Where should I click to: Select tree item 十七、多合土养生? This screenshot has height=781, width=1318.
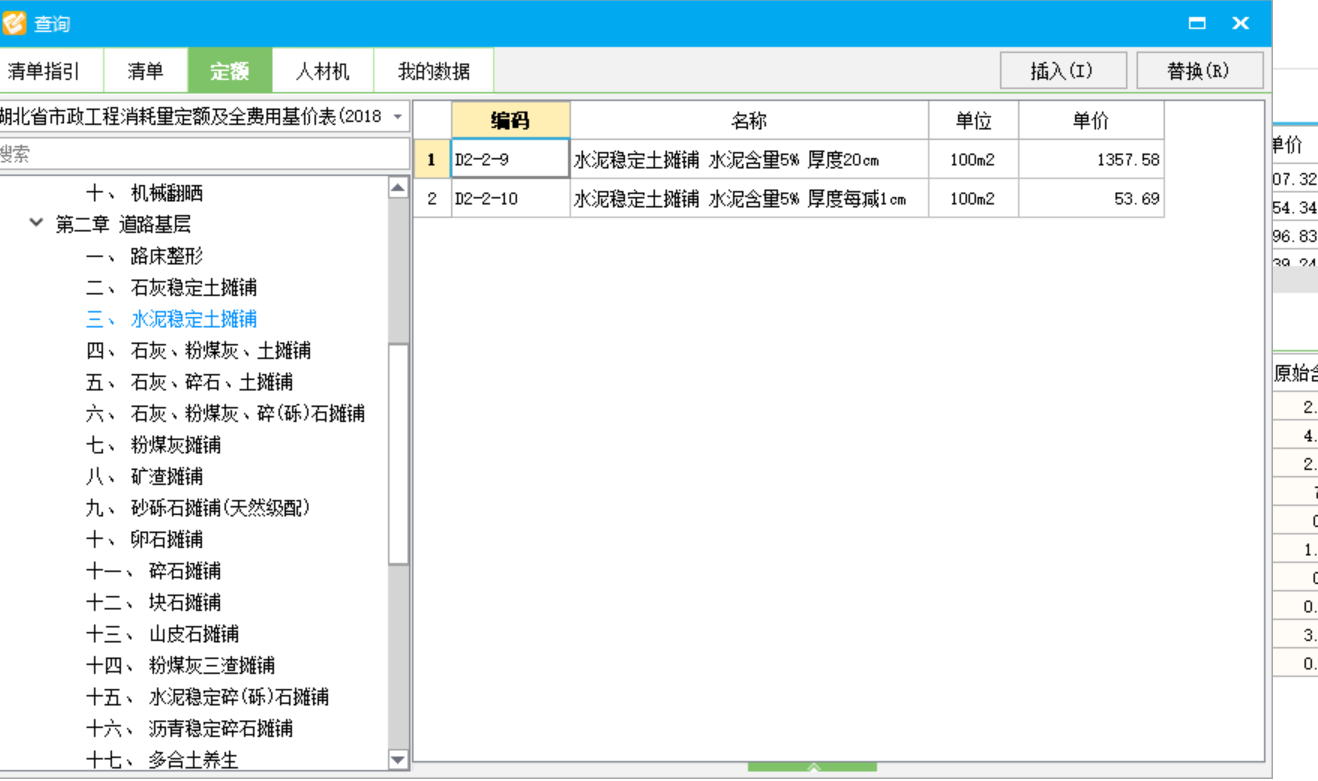pos(162,760)
